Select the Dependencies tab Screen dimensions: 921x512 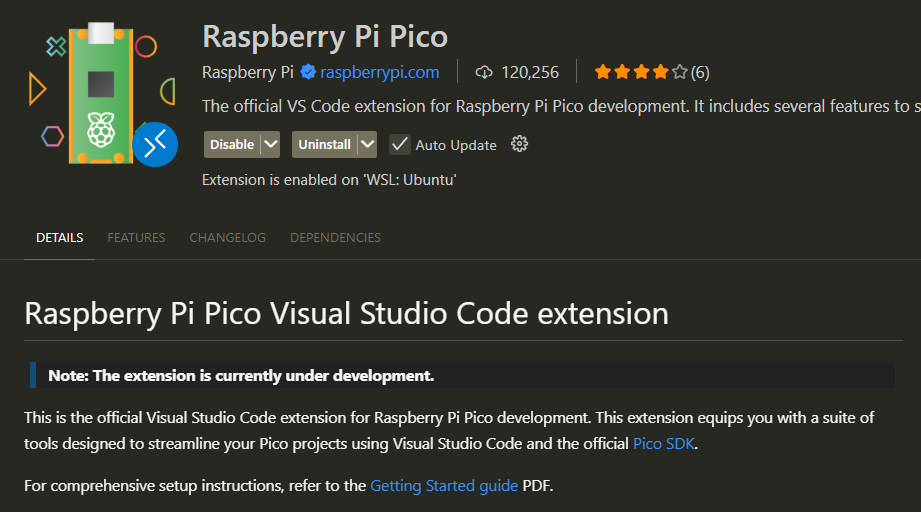335,238
